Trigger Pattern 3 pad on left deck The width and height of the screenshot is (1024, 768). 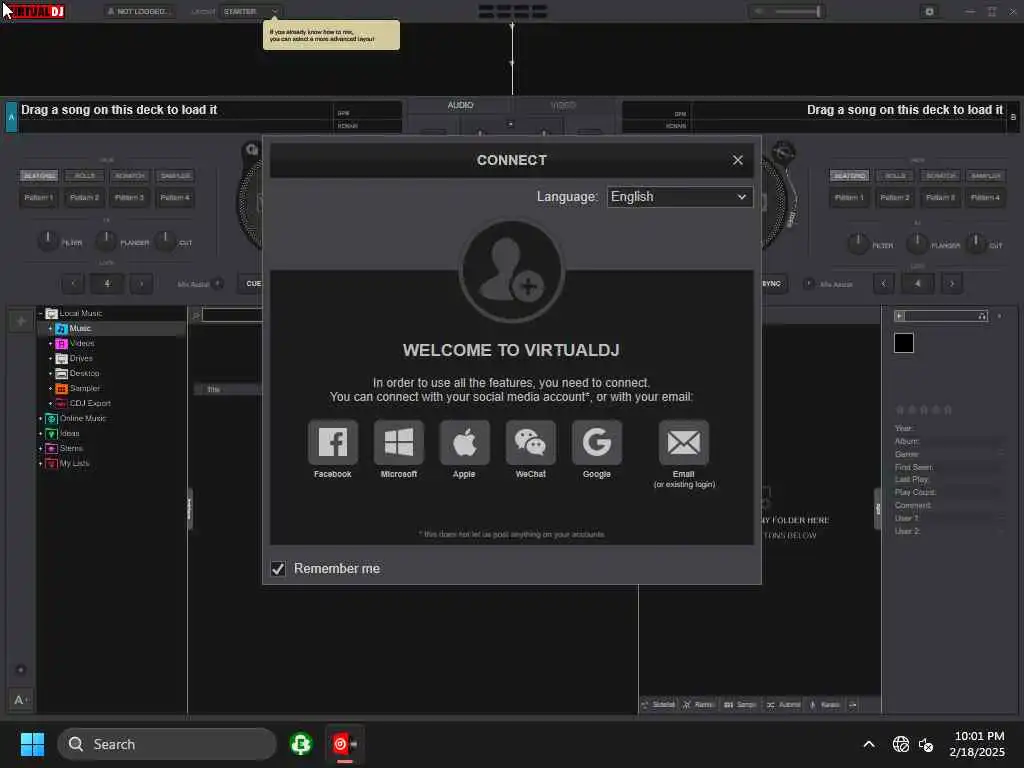(x=129, y=197)
